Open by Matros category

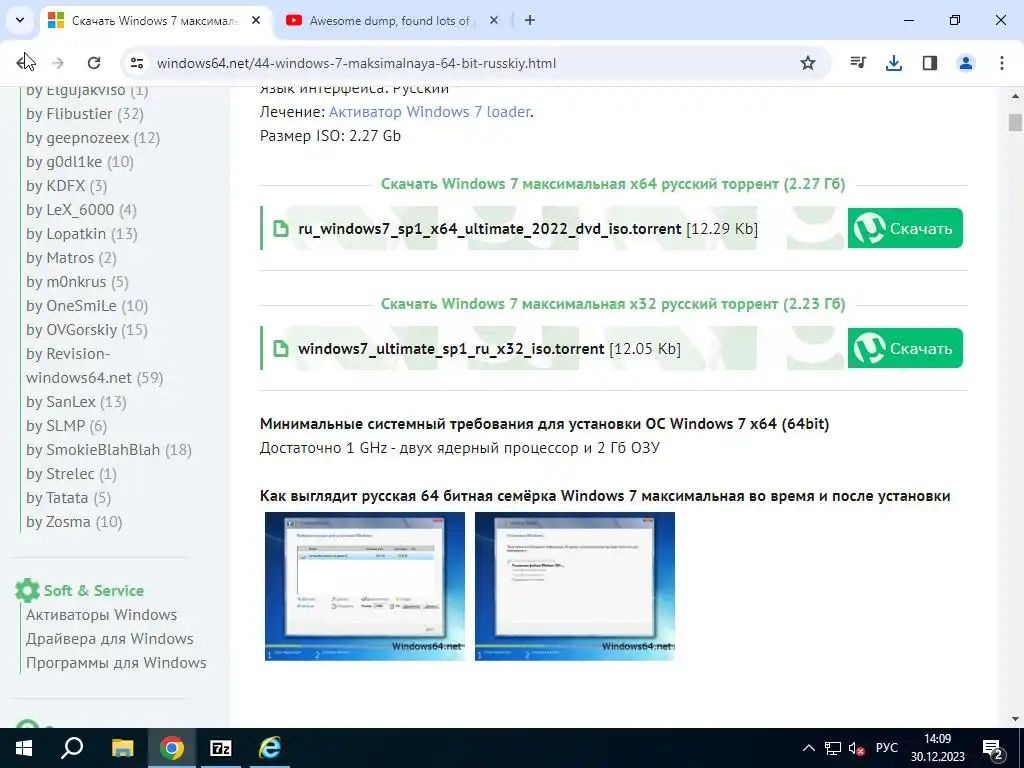[60, 258]
